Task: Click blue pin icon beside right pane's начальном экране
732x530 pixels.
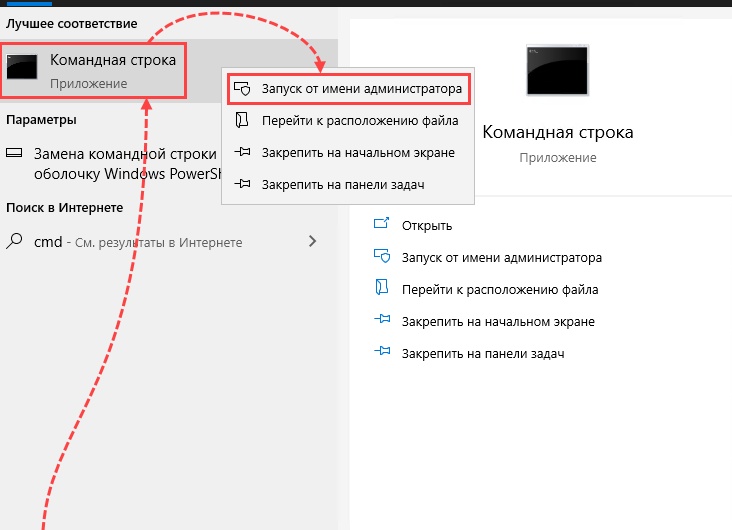Action: click(382, 319)
